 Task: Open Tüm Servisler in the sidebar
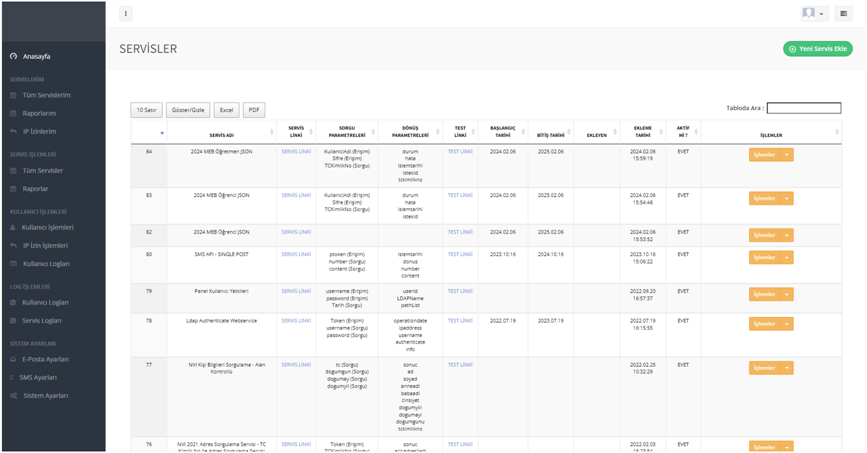(x=43, y=171)
